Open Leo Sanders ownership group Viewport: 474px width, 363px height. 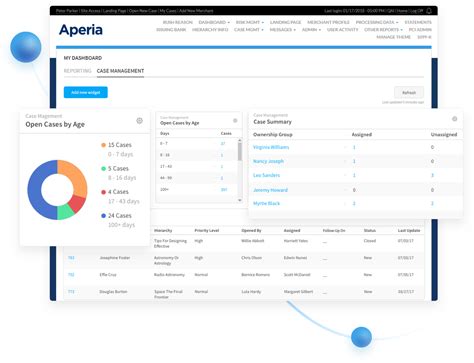point(266,175)
